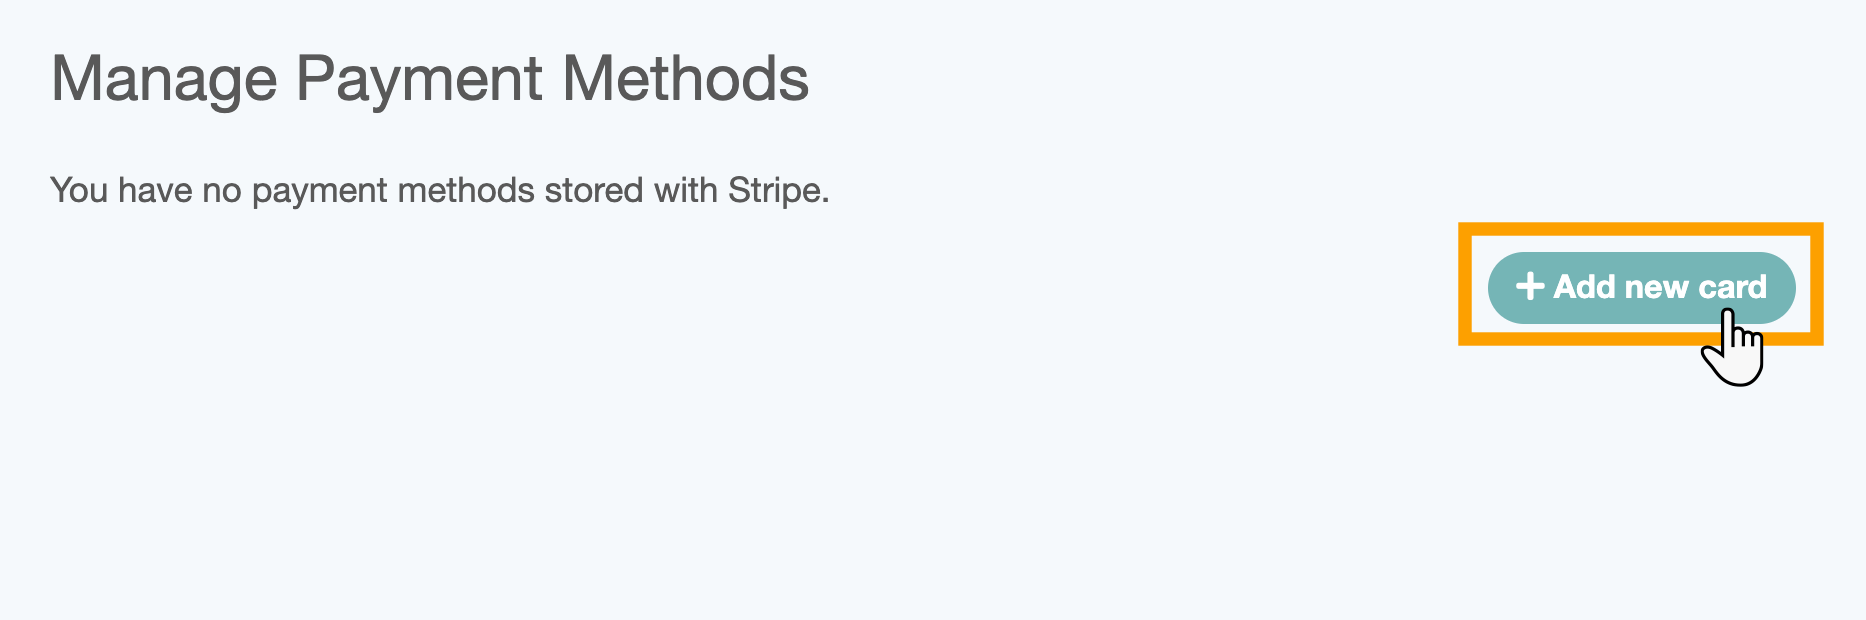Select the Manage Payment Methods heading

[430, 79]
